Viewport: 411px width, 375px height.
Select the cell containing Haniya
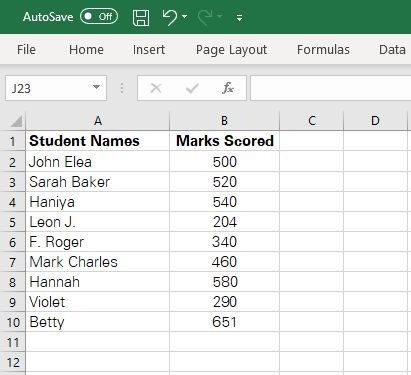98,202
